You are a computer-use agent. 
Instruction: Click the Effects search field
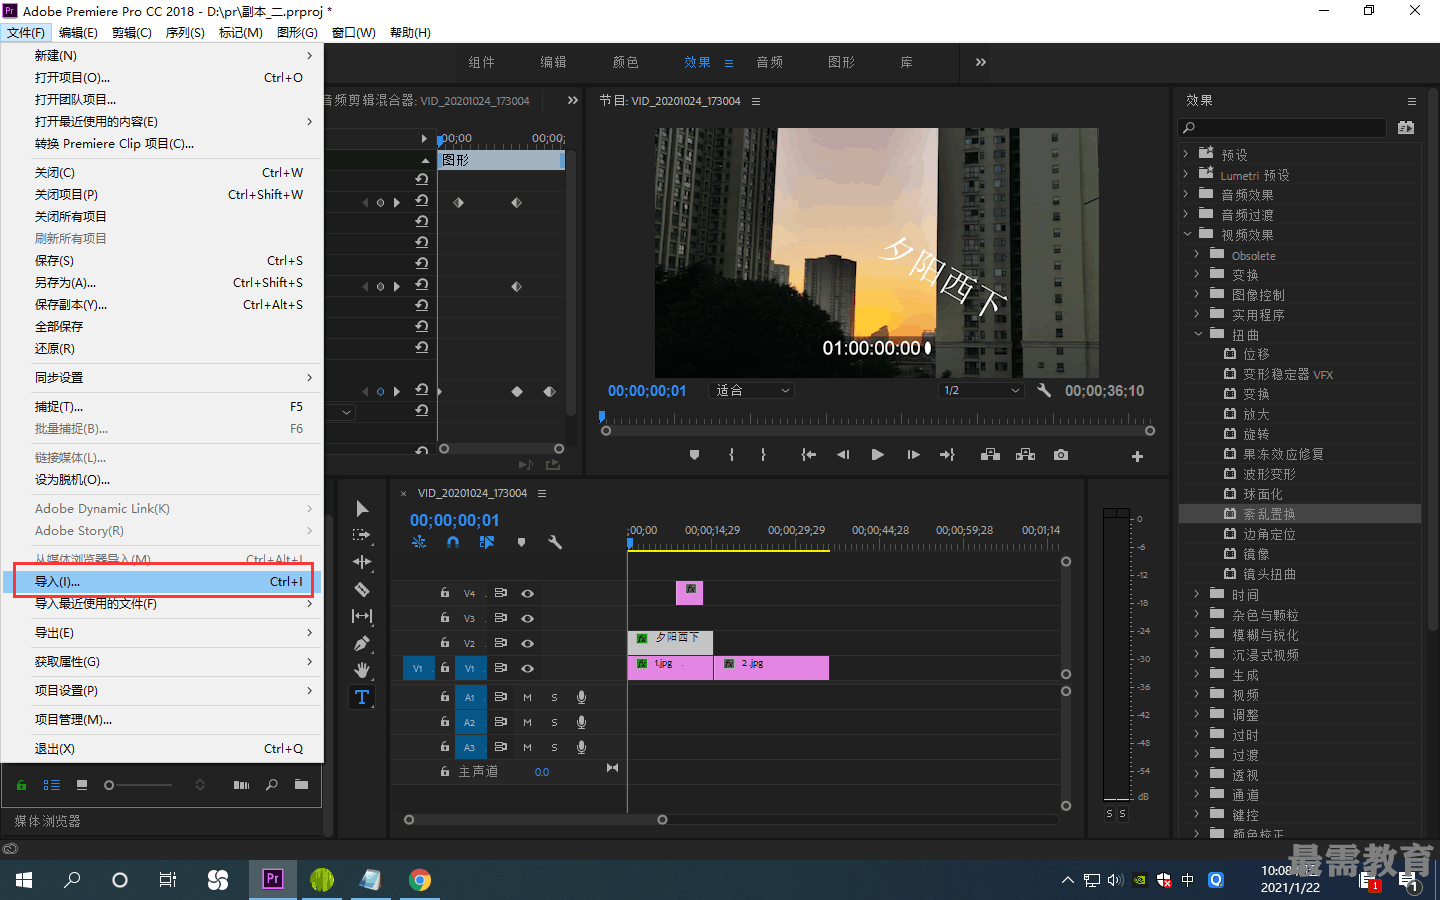[x=1283, y=127]
